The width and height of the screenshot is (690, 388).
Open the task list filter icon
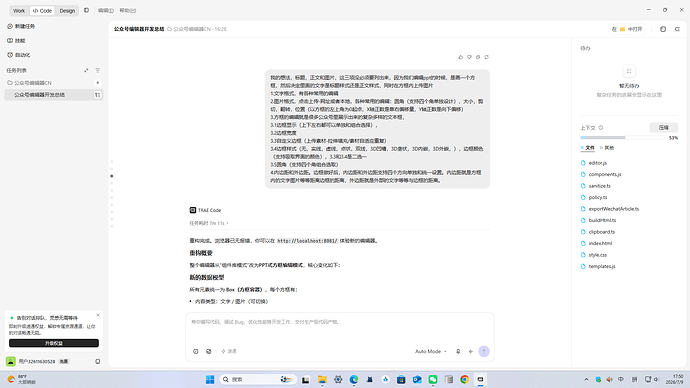coord(98,70)
